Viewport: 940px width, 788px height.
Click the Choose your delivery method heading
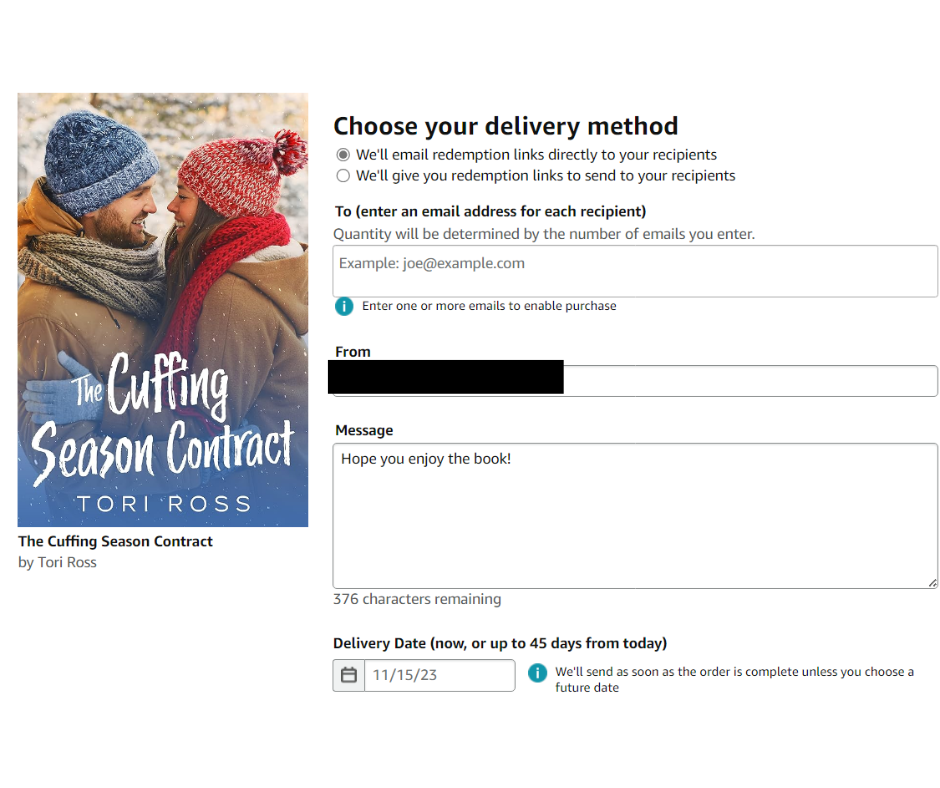pos(505,126)
